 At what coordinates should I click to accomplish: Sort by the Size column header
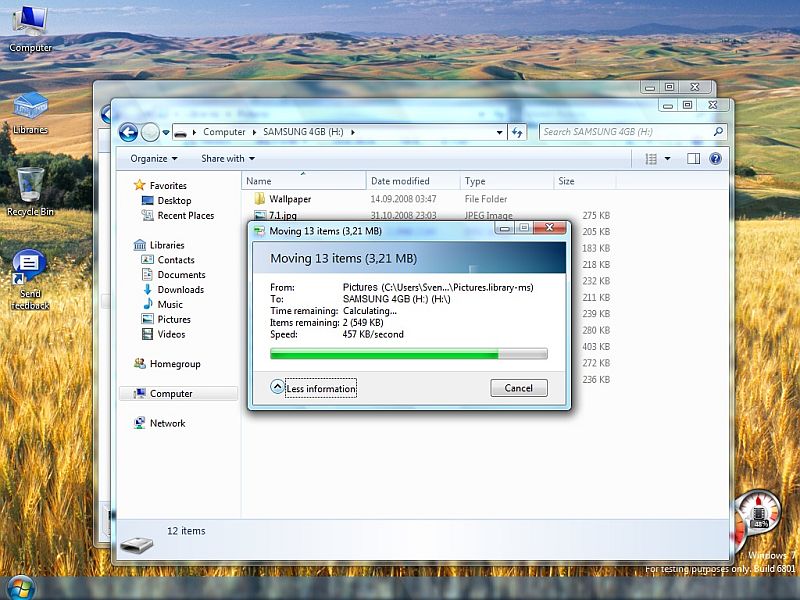coord(585,181)
